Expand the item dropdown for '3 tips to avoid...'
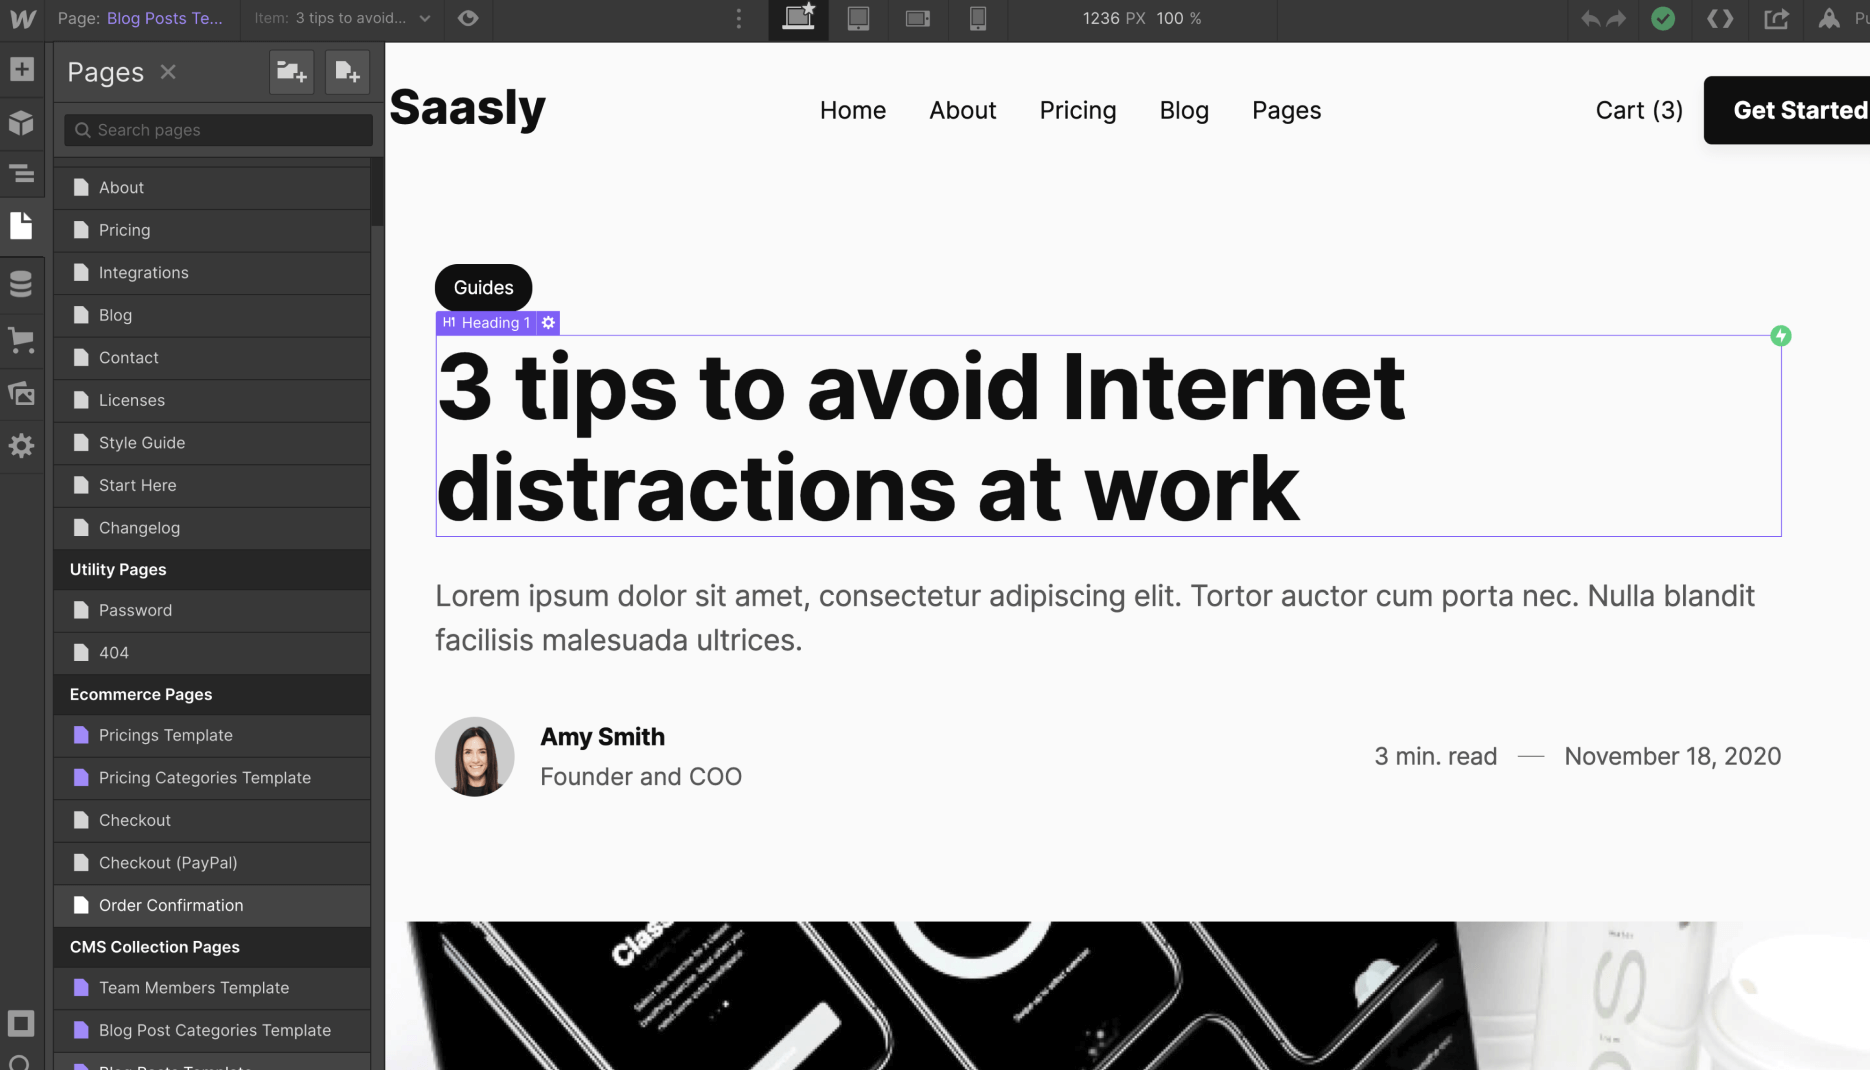 coord(424,18)
